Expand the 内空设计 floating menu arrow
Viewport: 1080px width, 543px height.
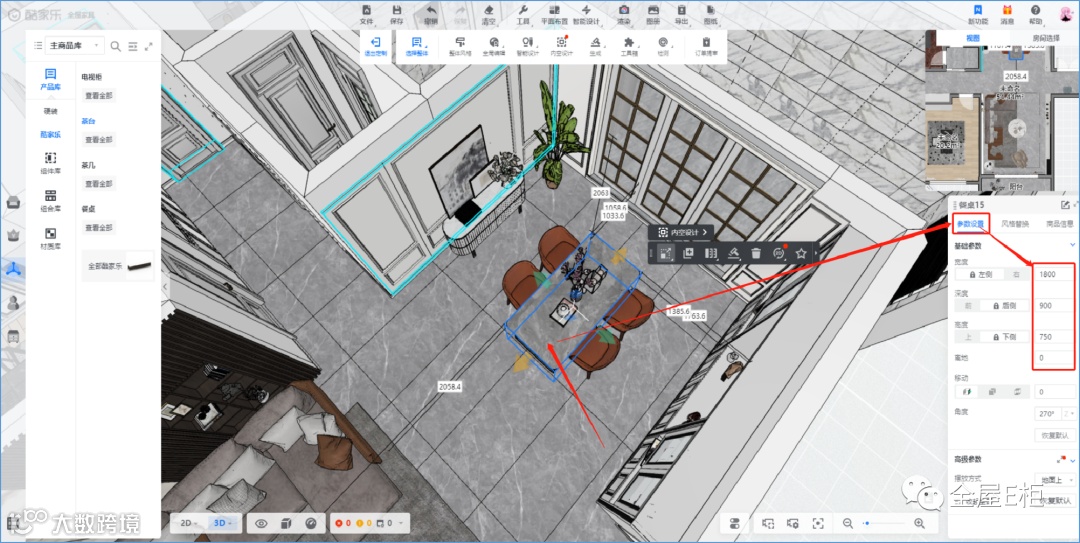point(705,233)
